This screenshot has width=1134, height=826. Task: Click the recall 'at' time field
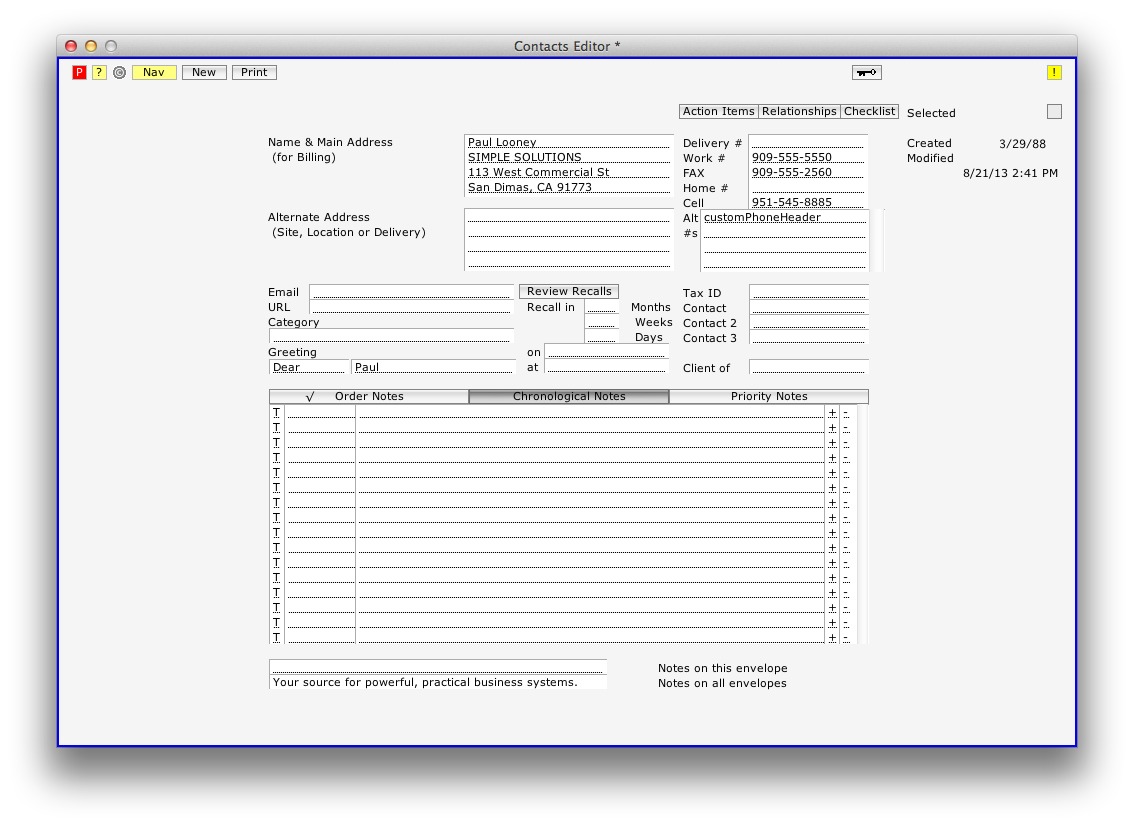(x=606, y=367)
